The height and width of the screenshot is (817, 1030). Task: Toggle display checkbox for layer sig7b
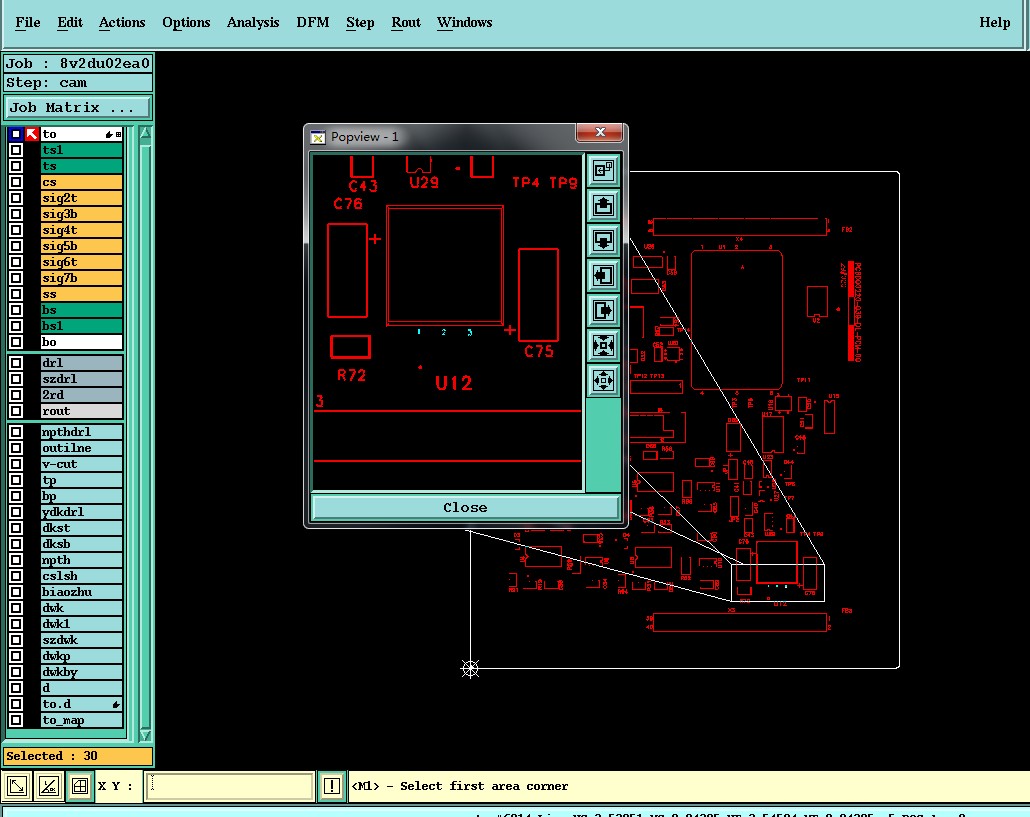pos(16,278)
